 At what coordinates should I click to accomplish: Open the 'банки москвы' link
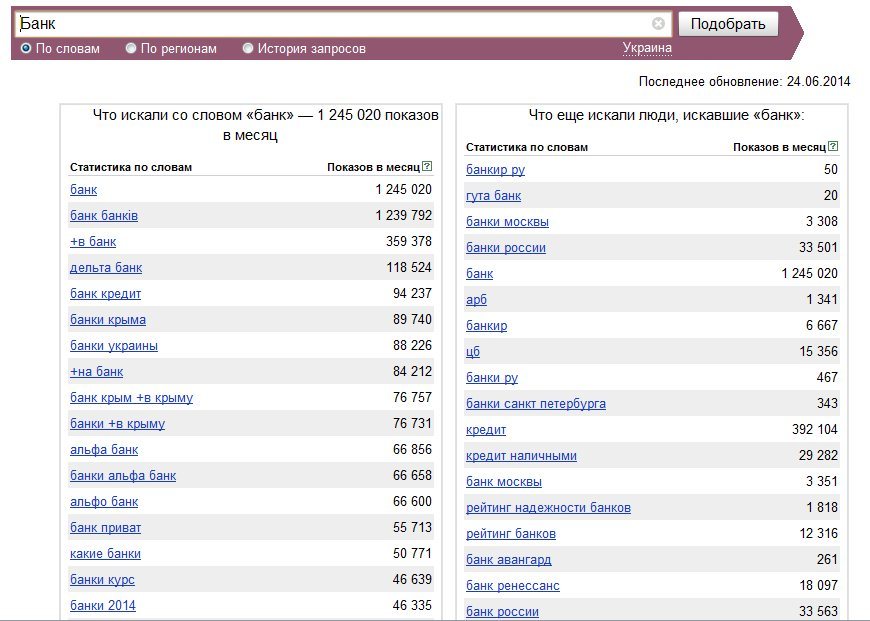(x=507, y=222)
